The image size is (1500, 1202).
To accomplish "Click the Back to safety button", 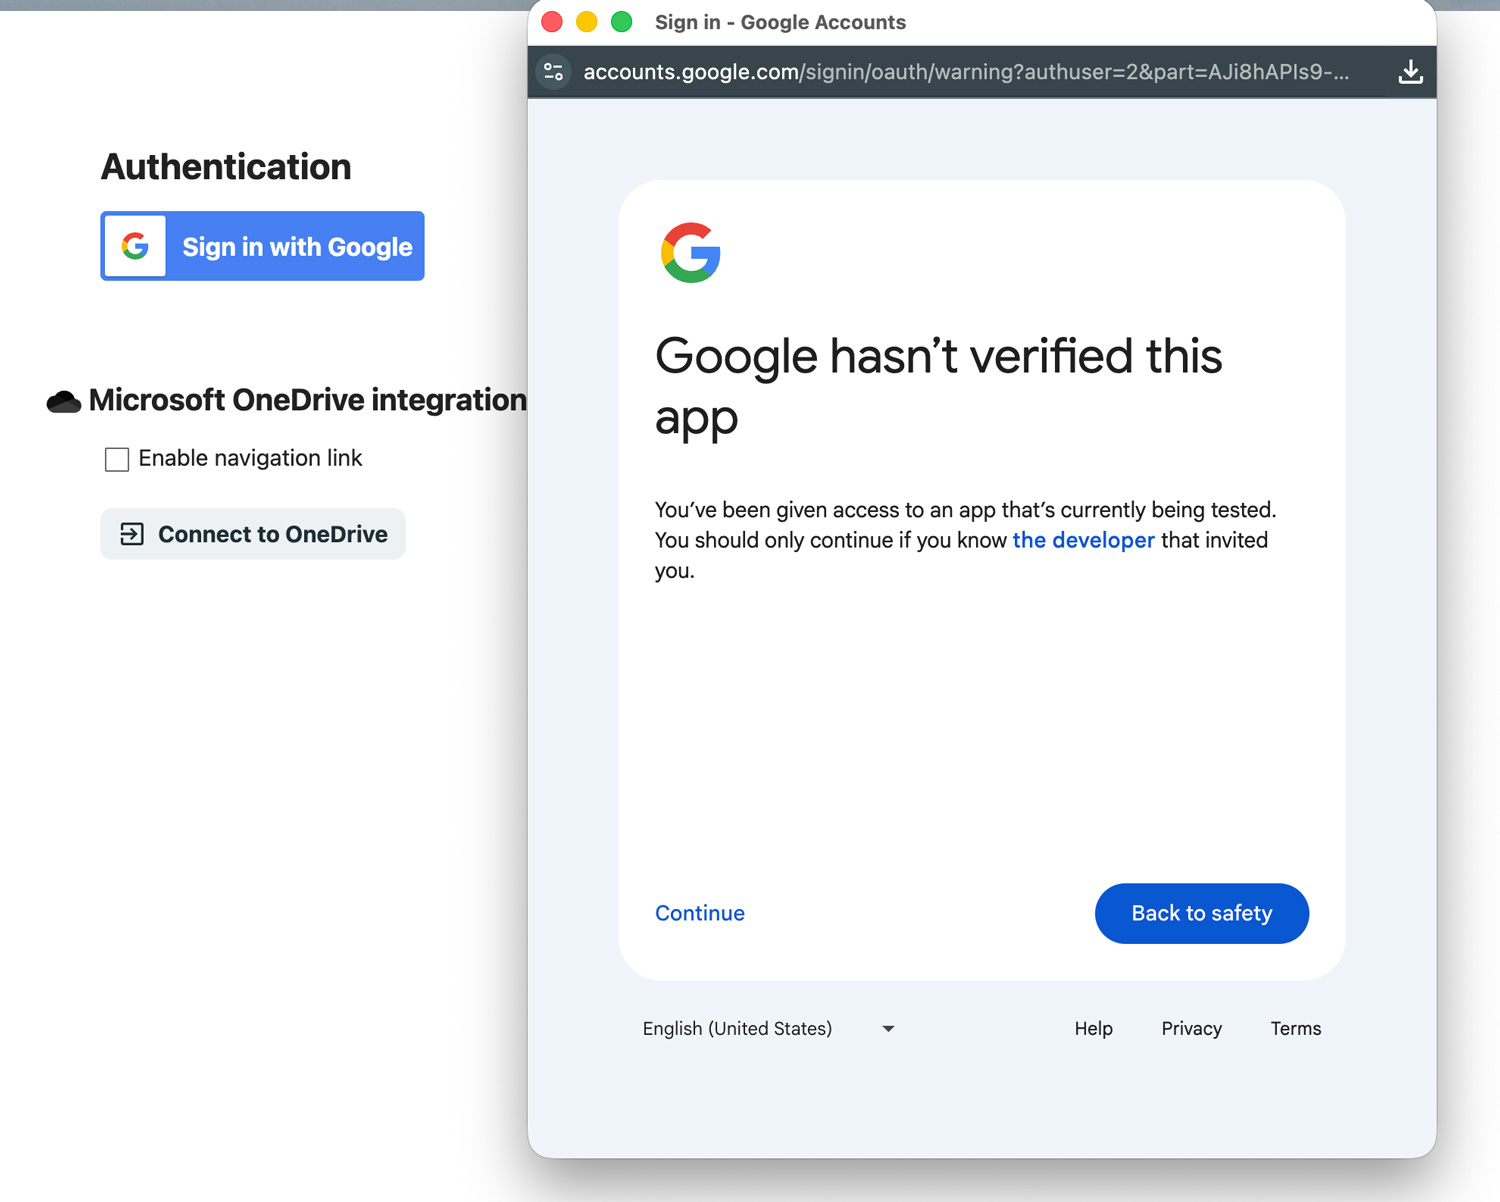I will click(1201, 913).
